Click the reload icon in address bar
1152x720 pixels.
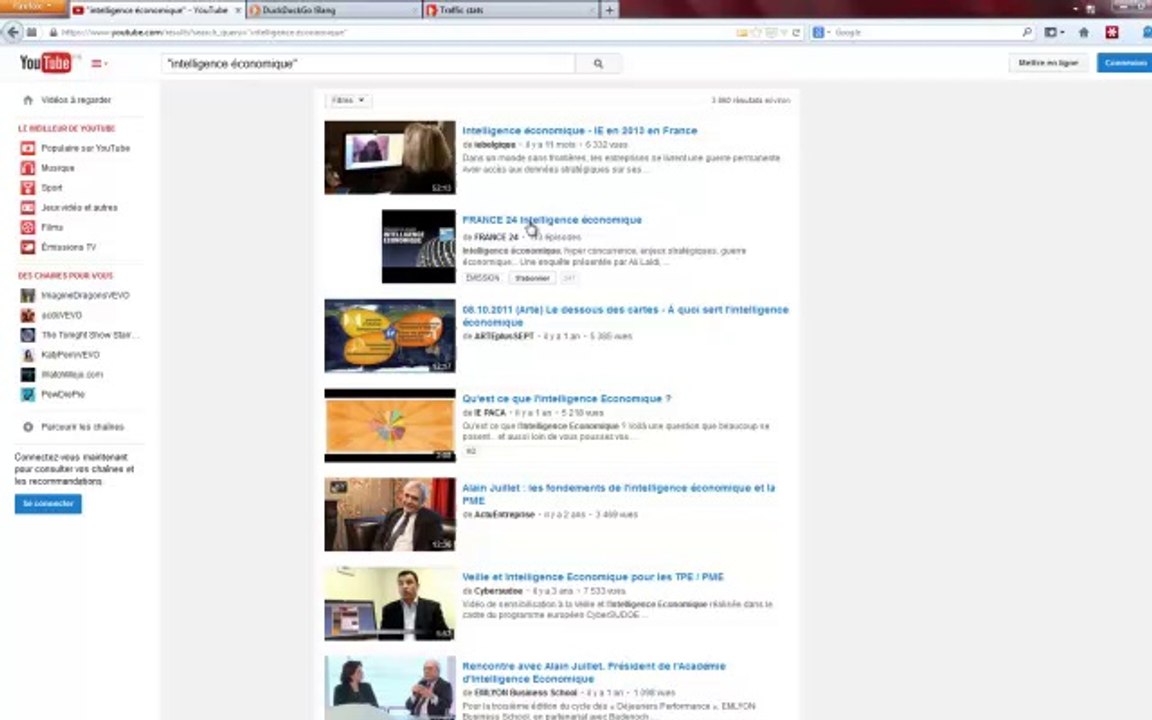796,32
